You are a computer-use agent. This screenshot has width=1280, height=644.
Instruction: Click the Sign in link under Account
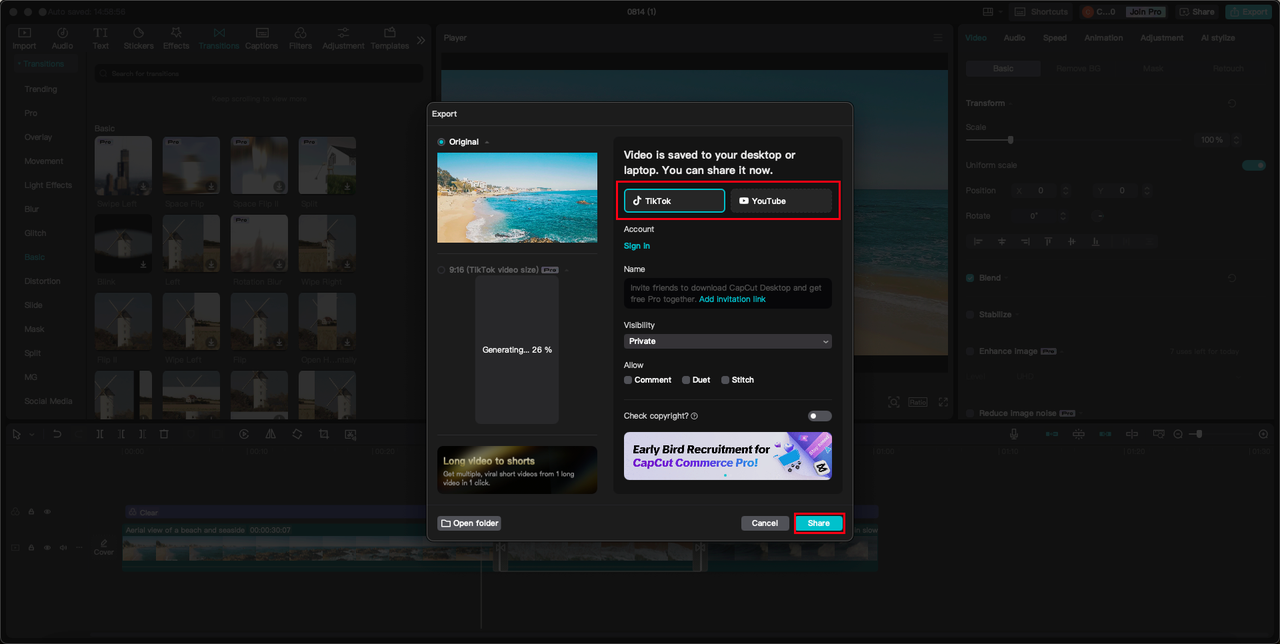pos(637,246)
